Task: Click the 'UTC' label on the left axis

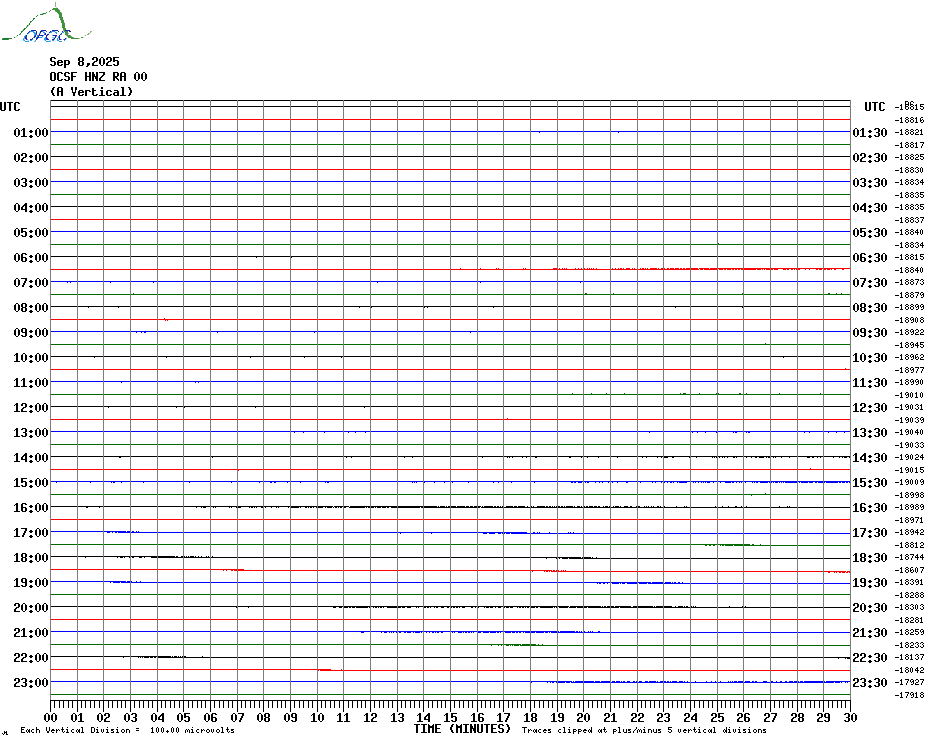Action: pyautogui.click(x=10, y=107)
